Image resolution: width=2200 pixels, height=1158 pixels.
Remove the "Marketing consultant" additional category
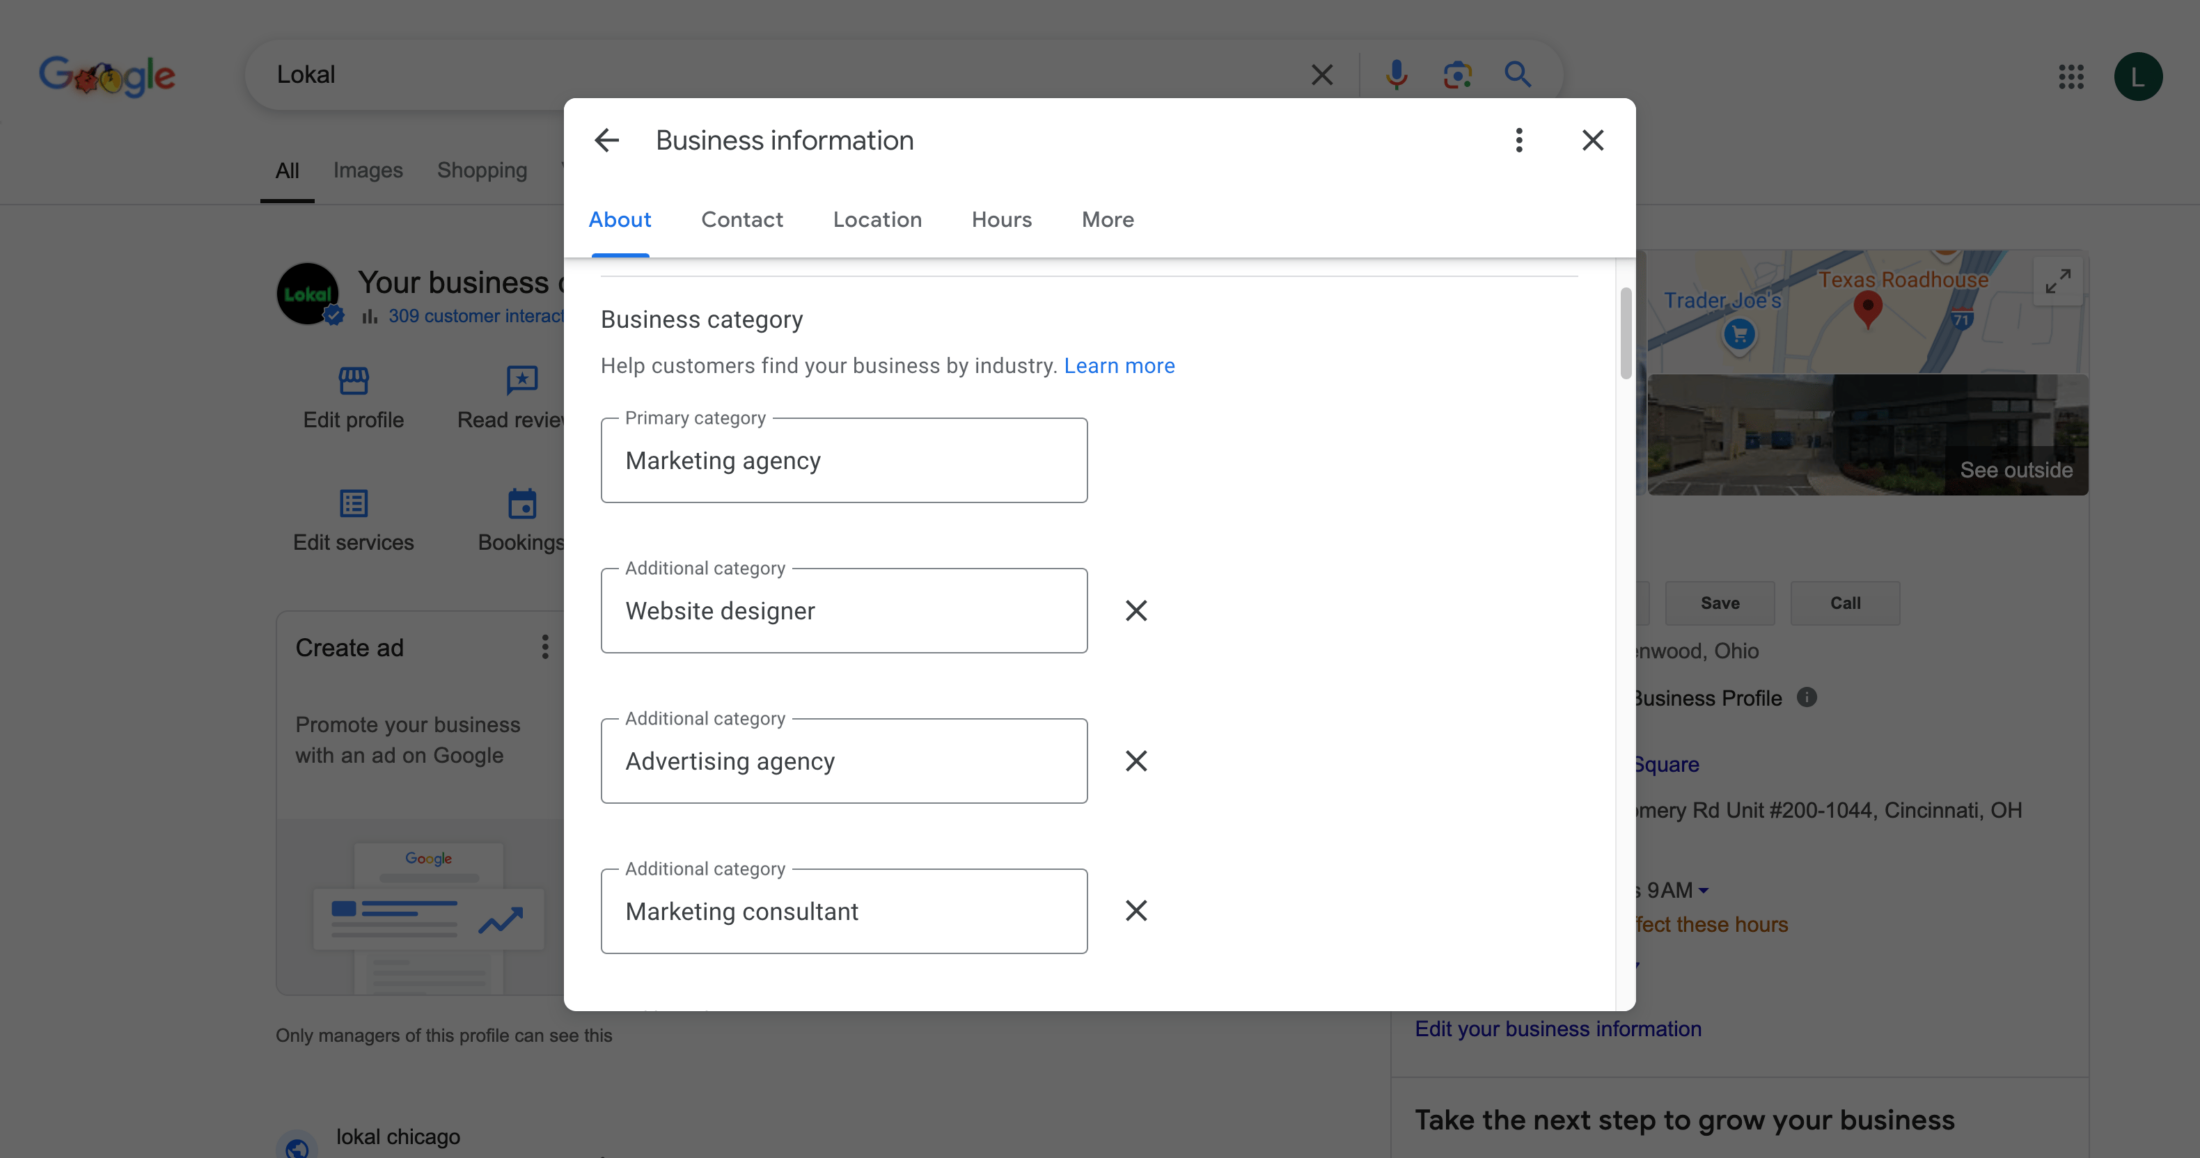click(x=1136, y=910)
